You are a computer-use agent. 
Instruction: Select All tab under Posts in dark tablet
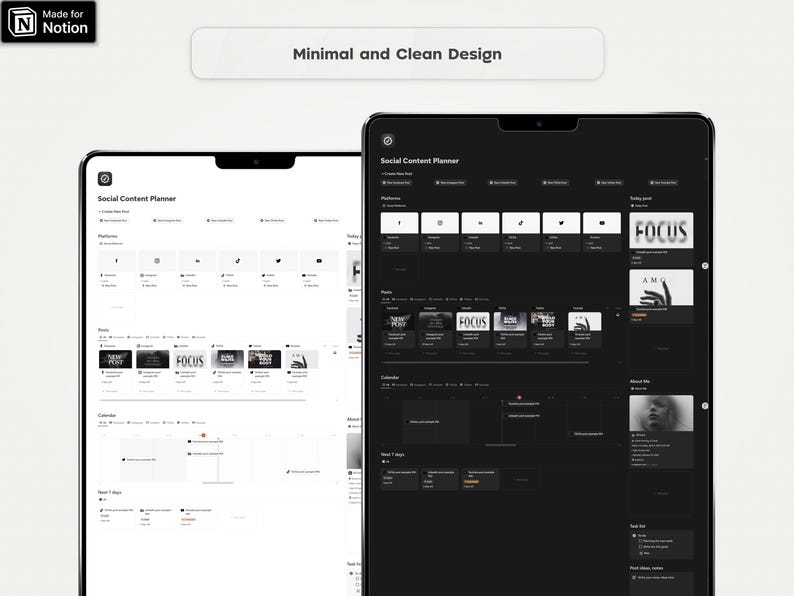[386, 299]
